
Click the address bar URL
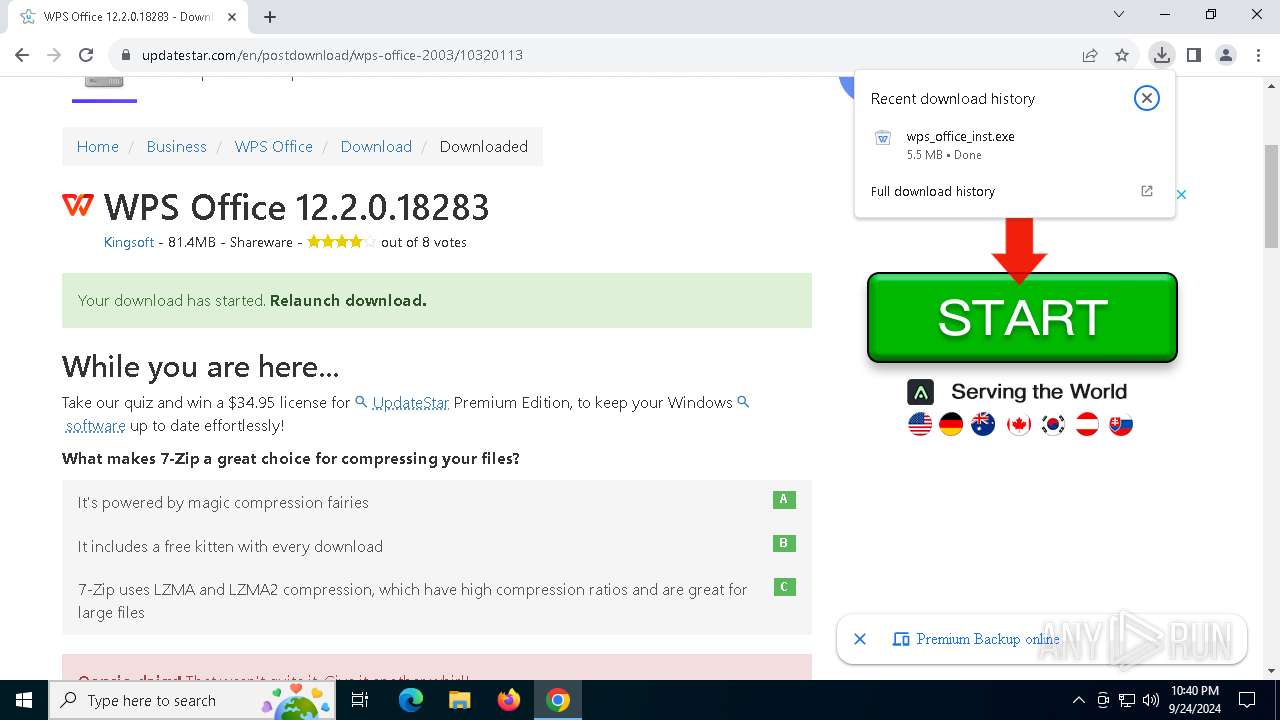(x=332, y=55)
